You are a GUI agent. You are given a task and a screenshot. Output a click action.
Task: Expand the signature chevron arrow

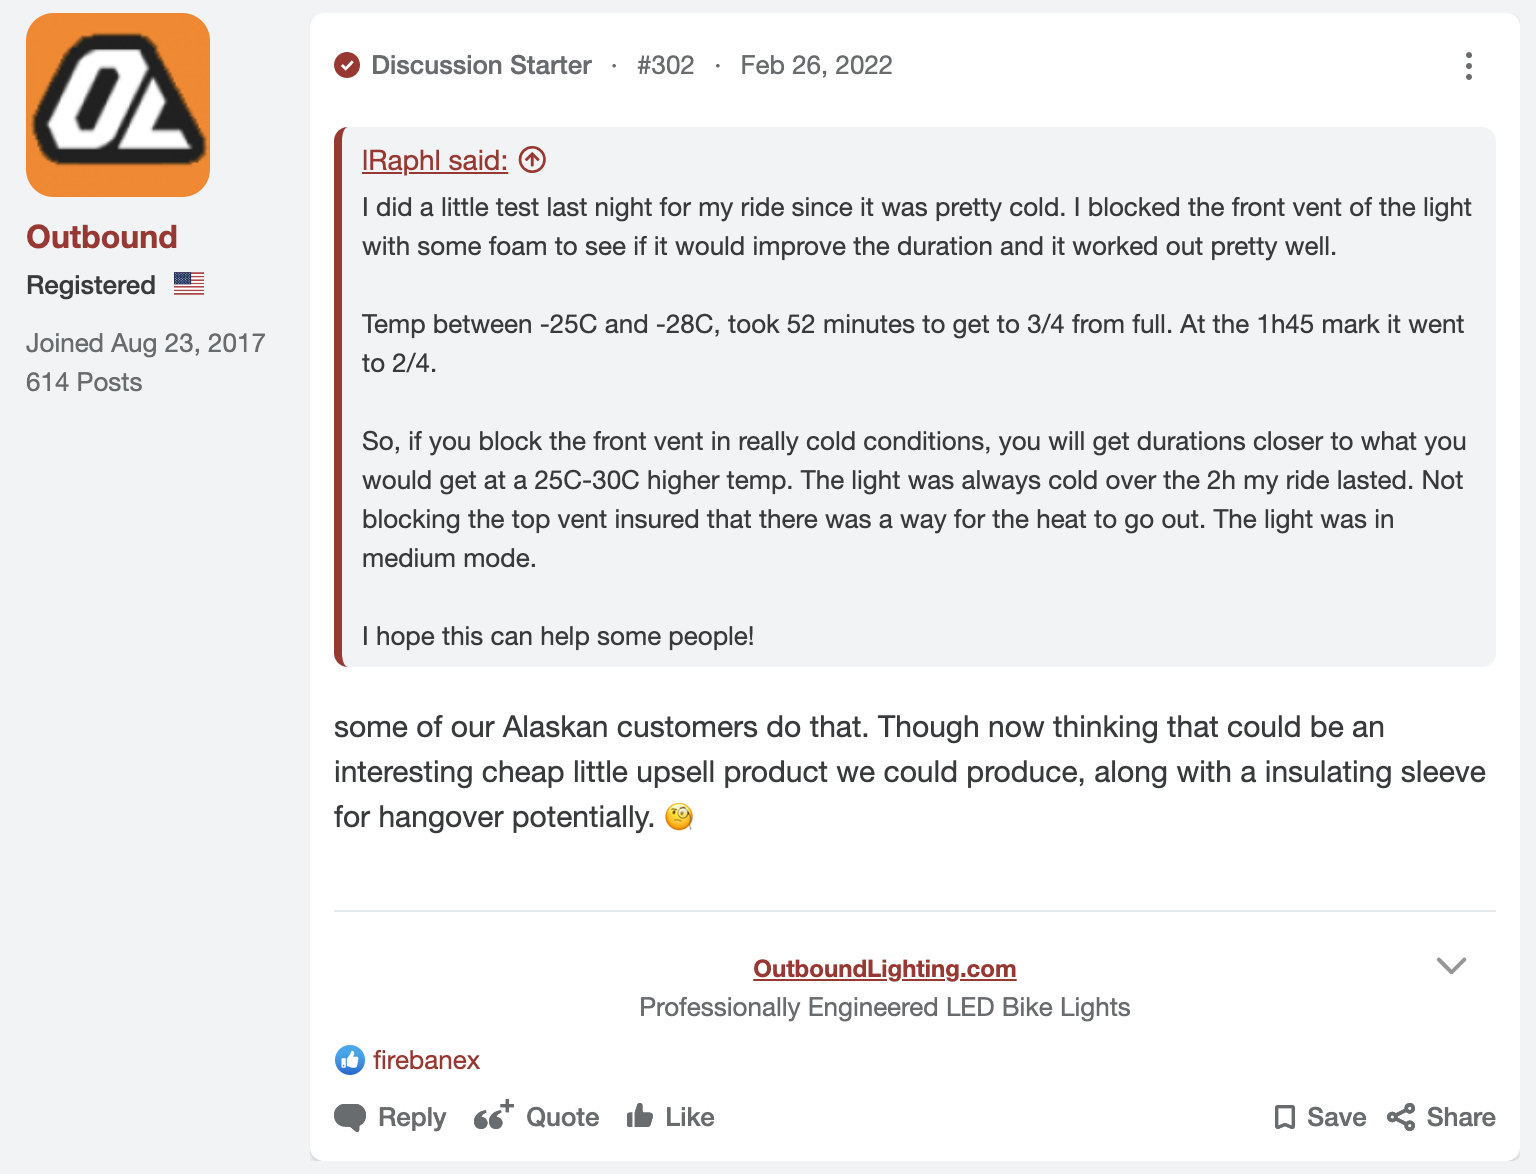click(x=1451, y=965)
